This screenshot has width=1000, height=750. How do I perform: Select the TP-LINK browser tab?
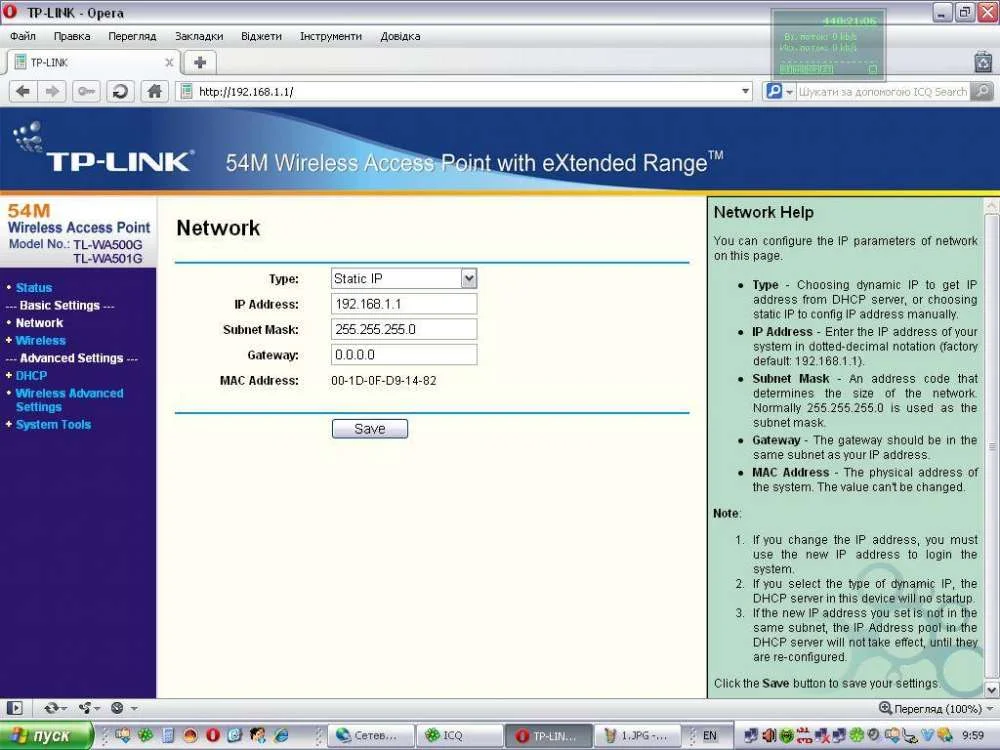92,62
